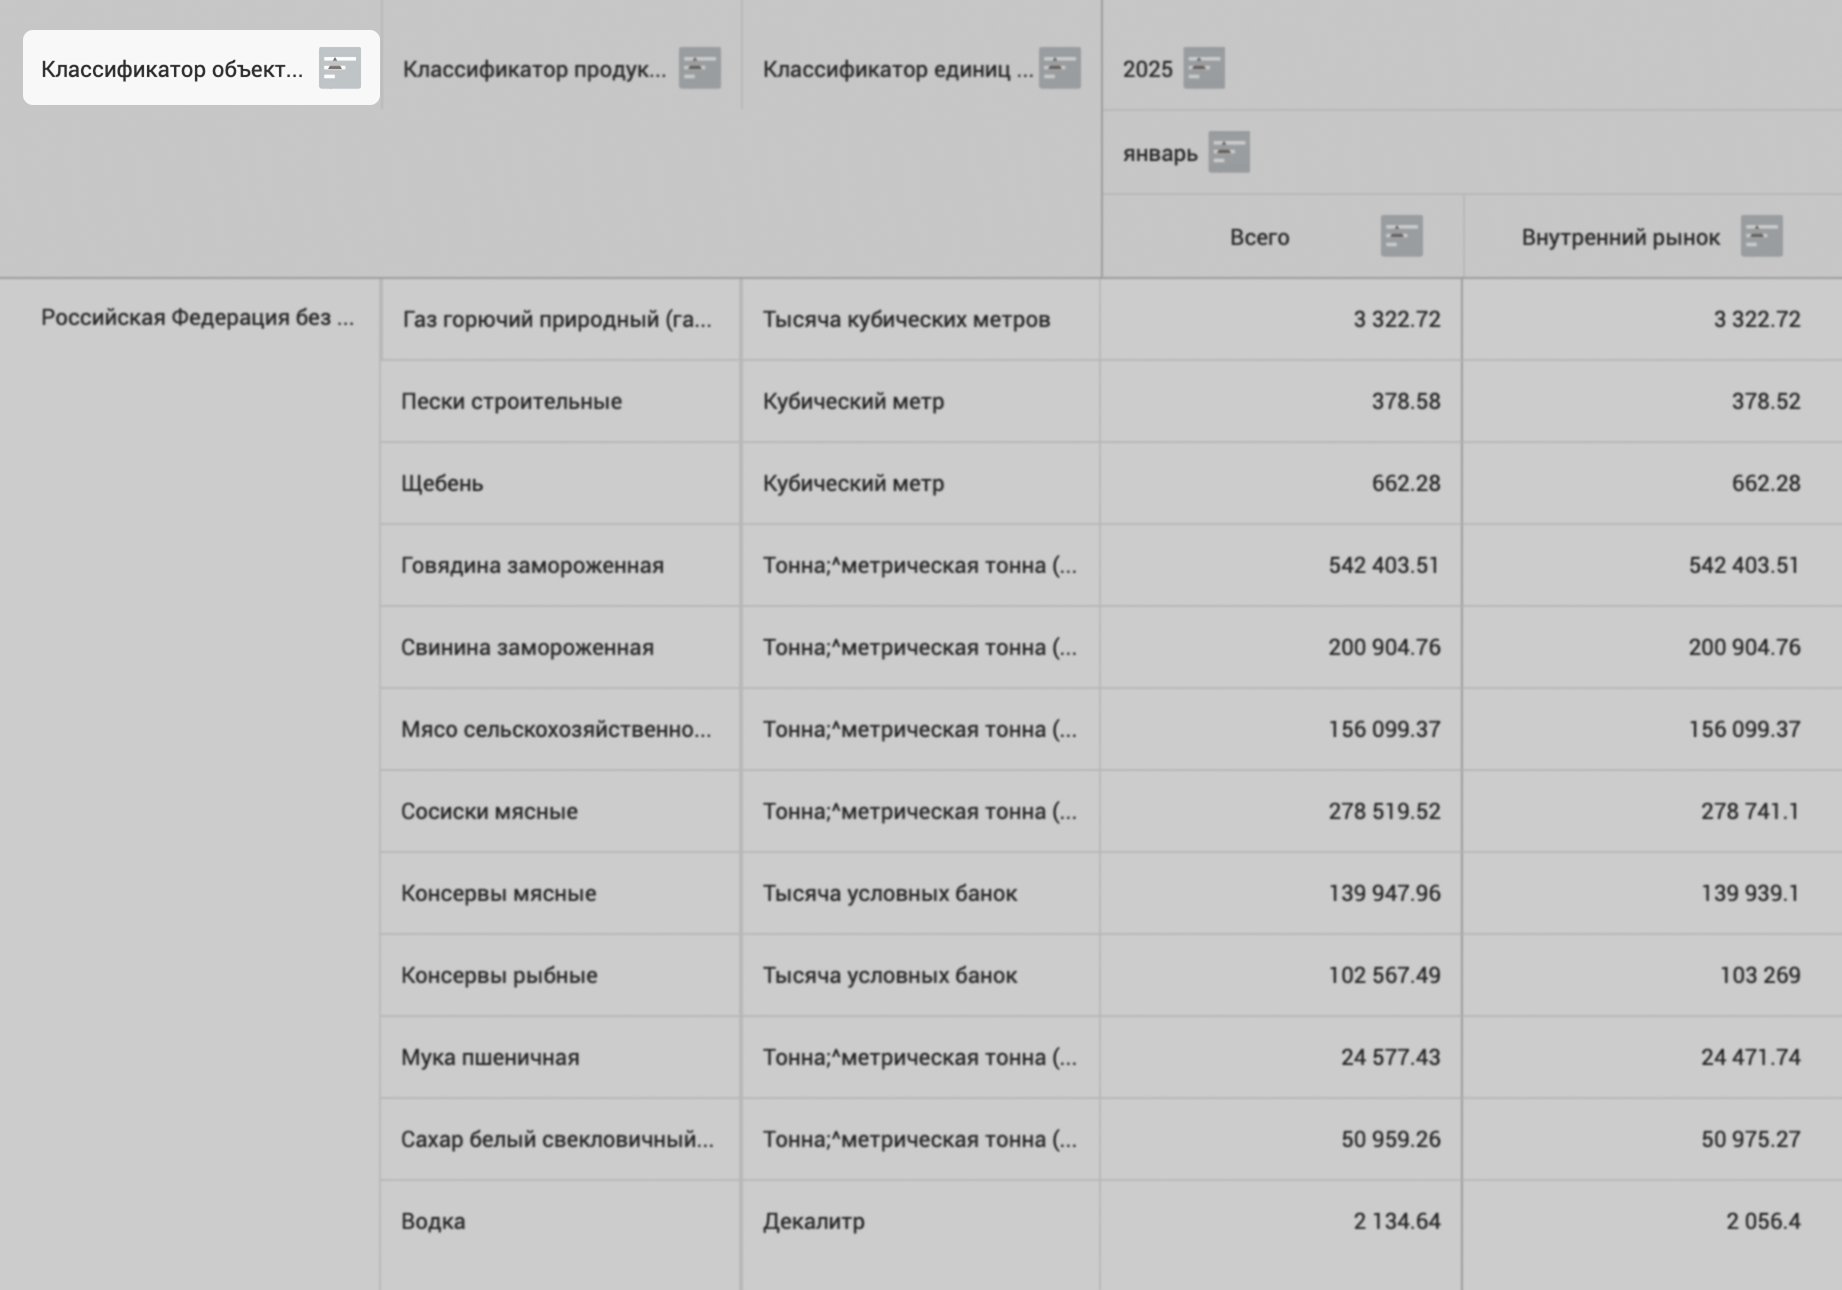
Task: Select the Классификатор объект header label
Action: click(x=172, y=69)
